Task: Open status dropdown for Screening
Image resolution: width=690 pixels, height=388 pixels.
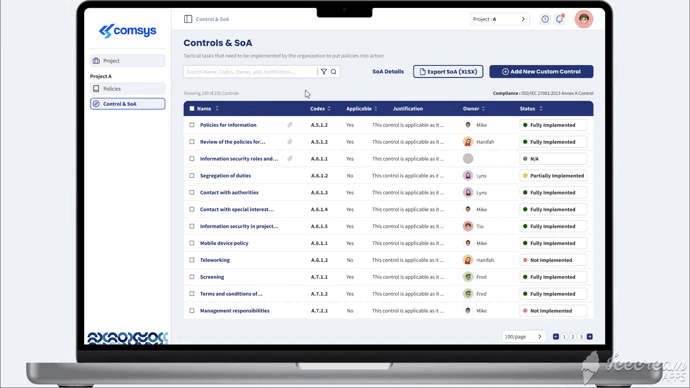Action: [553, 277]
